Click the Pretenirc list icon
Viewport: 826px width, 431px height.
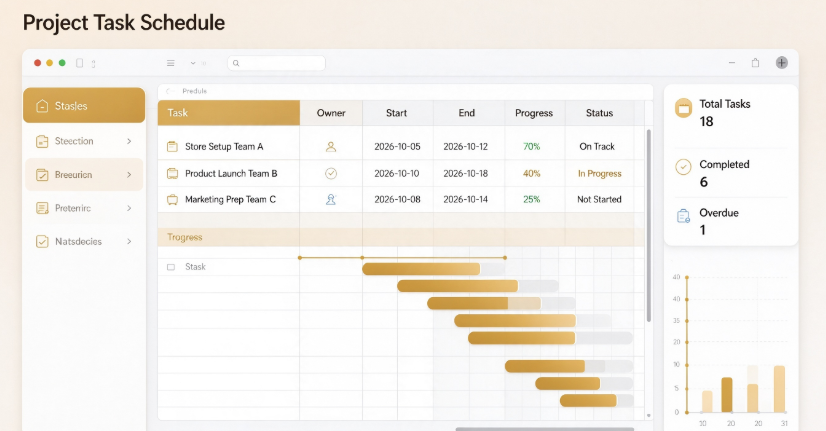click(42, 208)
